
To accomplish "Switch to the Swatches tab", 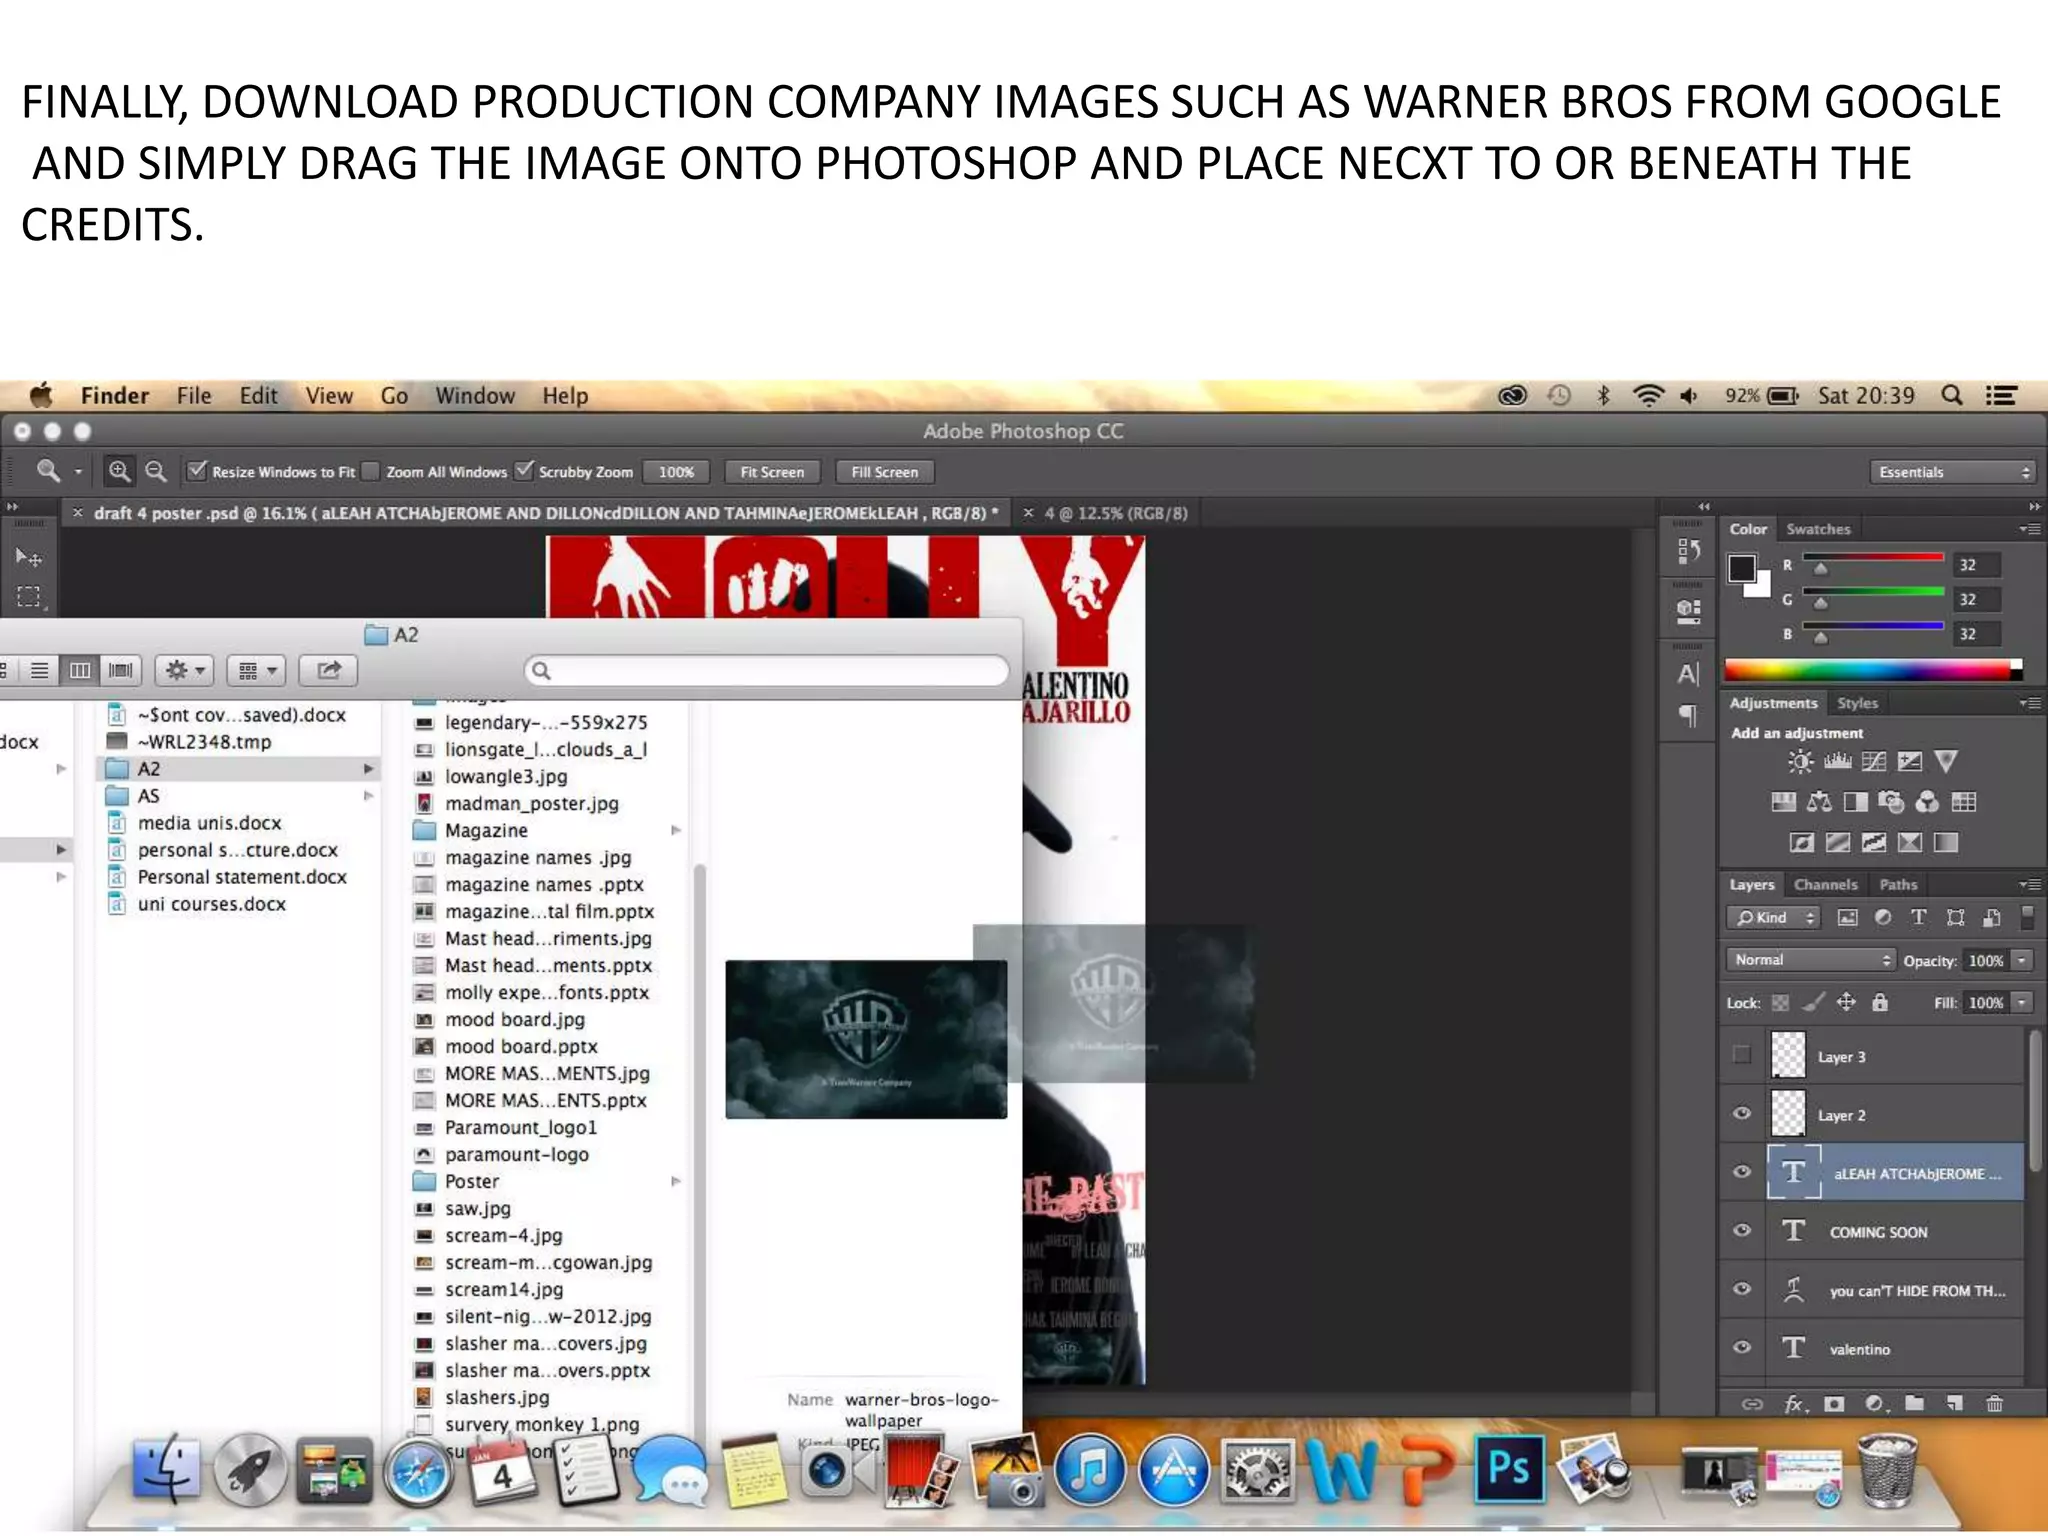I will point(1818,529).
